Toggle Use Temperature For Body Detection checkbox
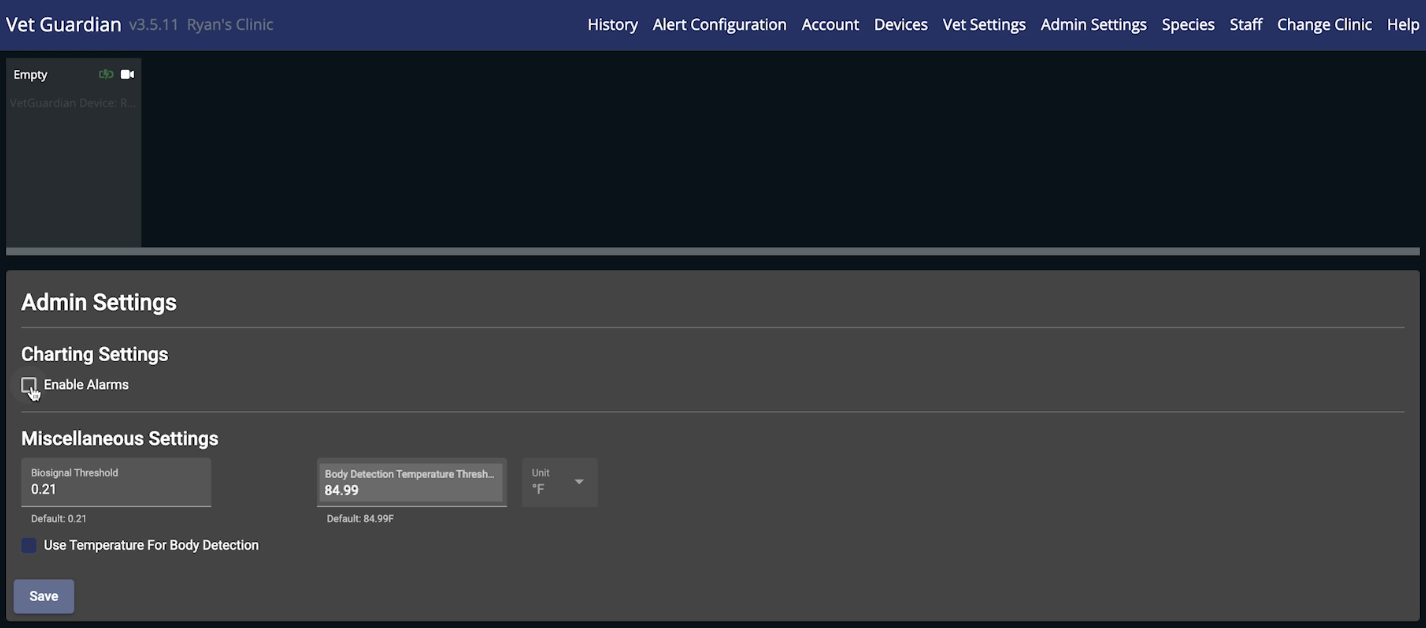This screenshot has height=628, width=1426. [29, 545]
